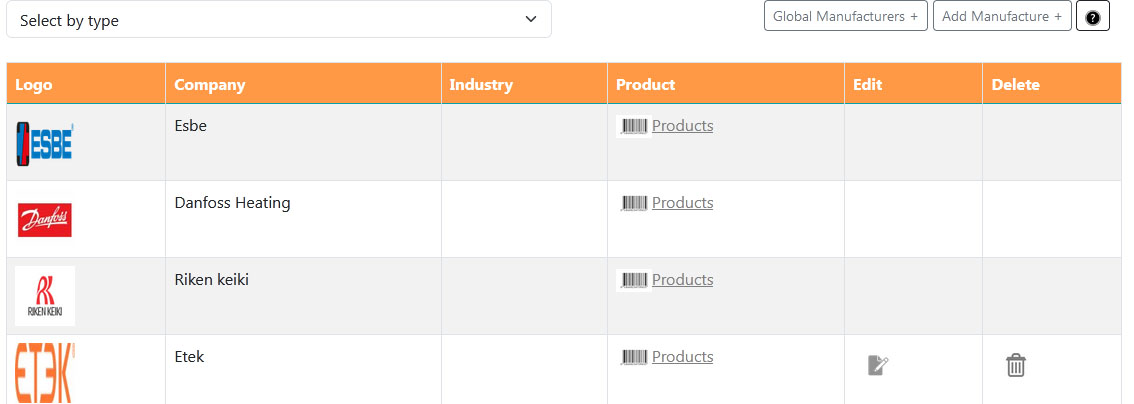Screen dimensions: 1134x404
Task: Click the Company column header
Action: point(210,85)
